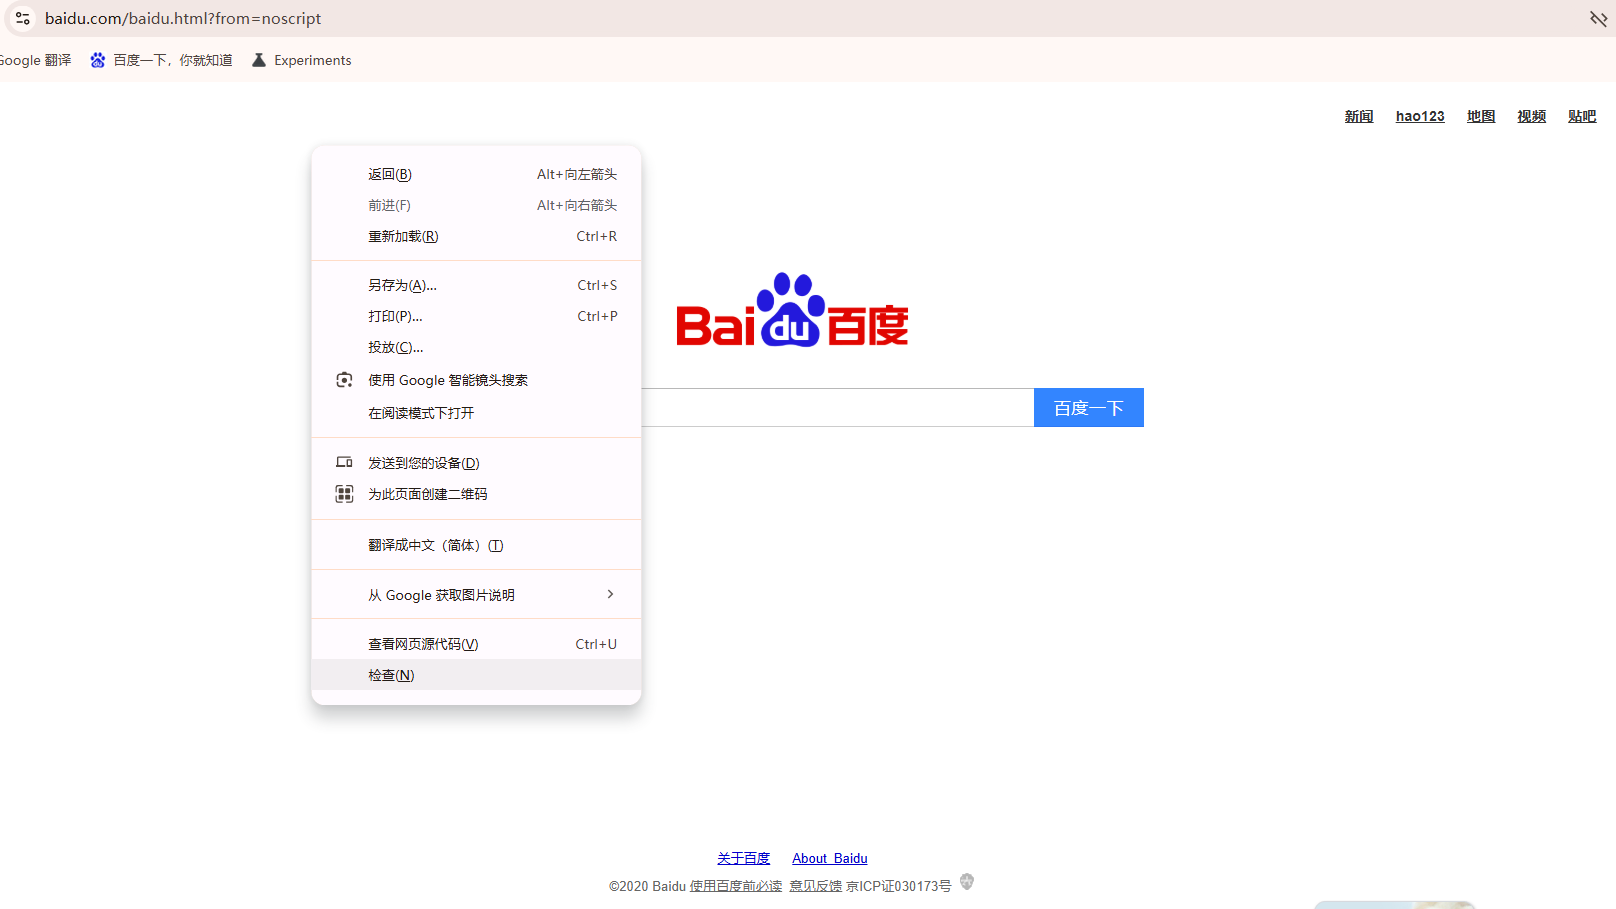The image size is (1616, 909).
Task: Click the Google Lens search icon
Action: pos(344,380)
